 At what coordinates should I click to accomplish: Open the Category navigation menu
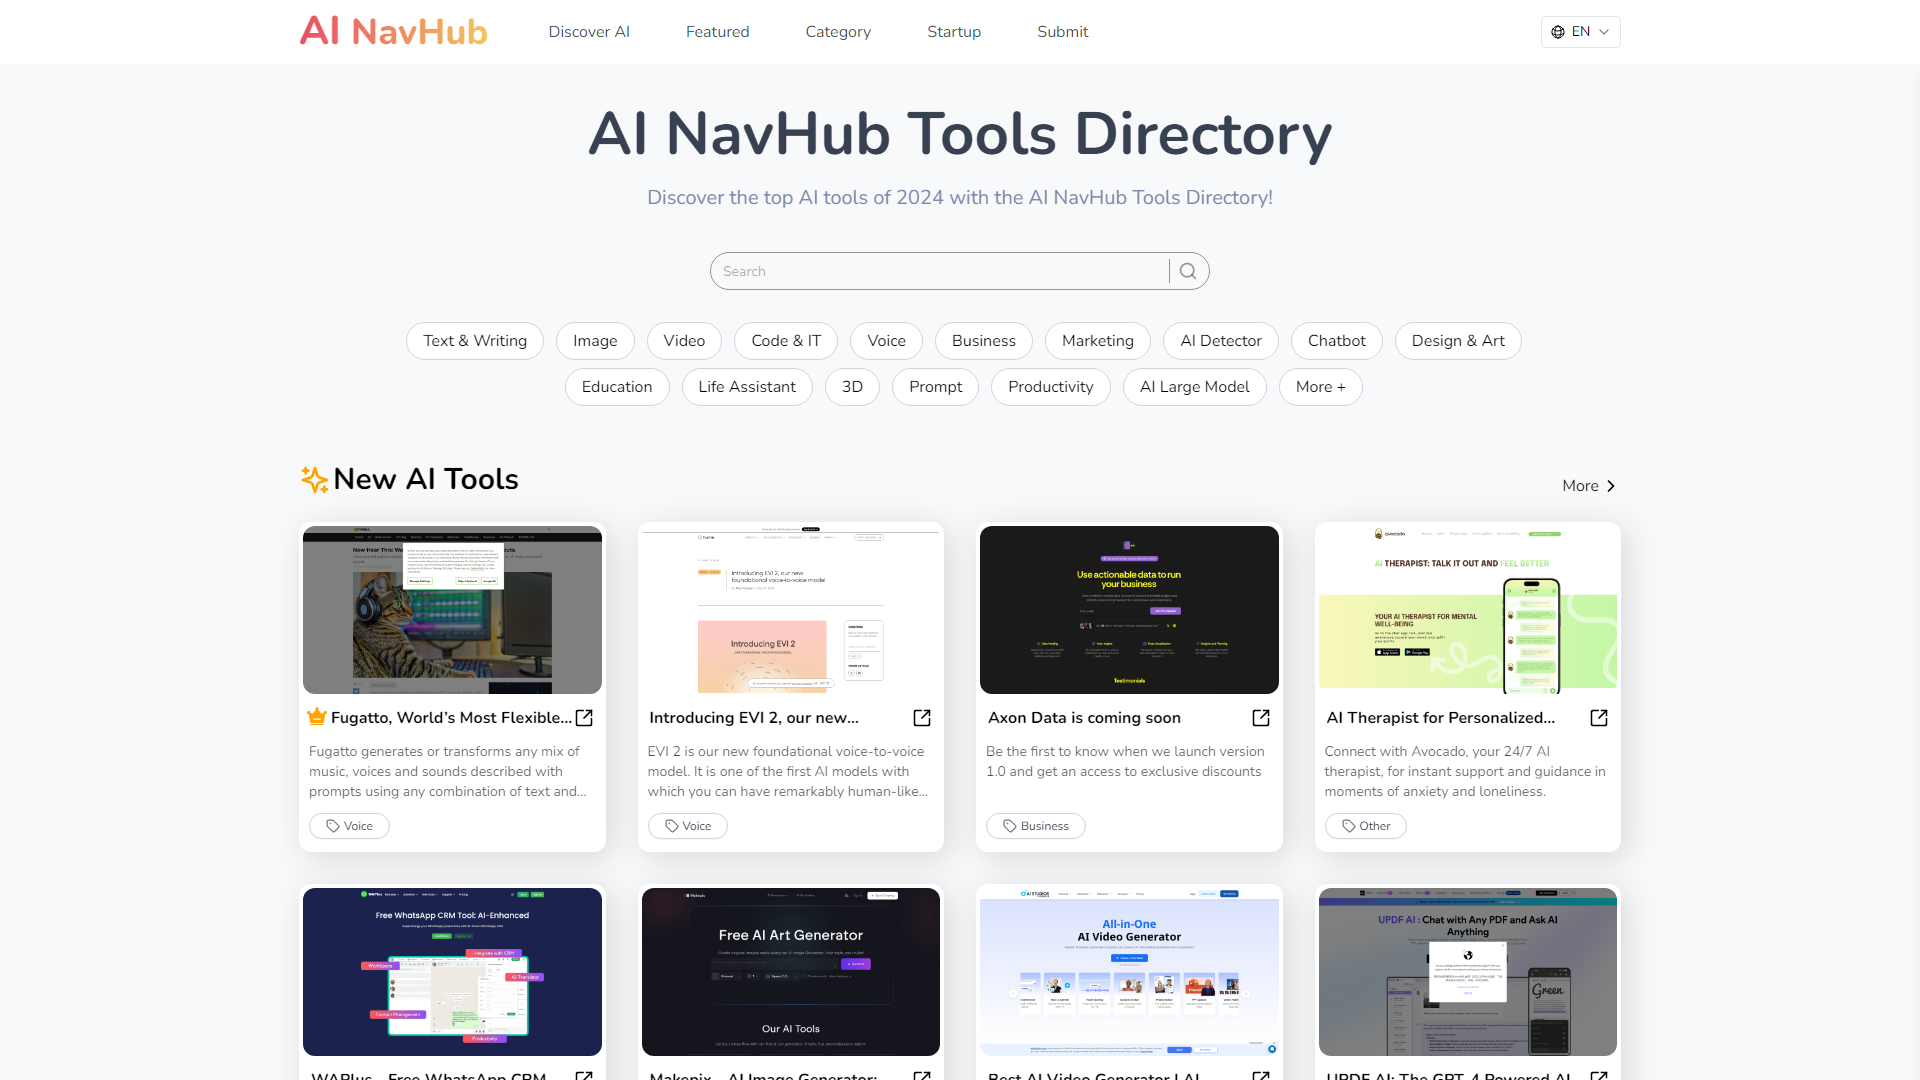837,32
